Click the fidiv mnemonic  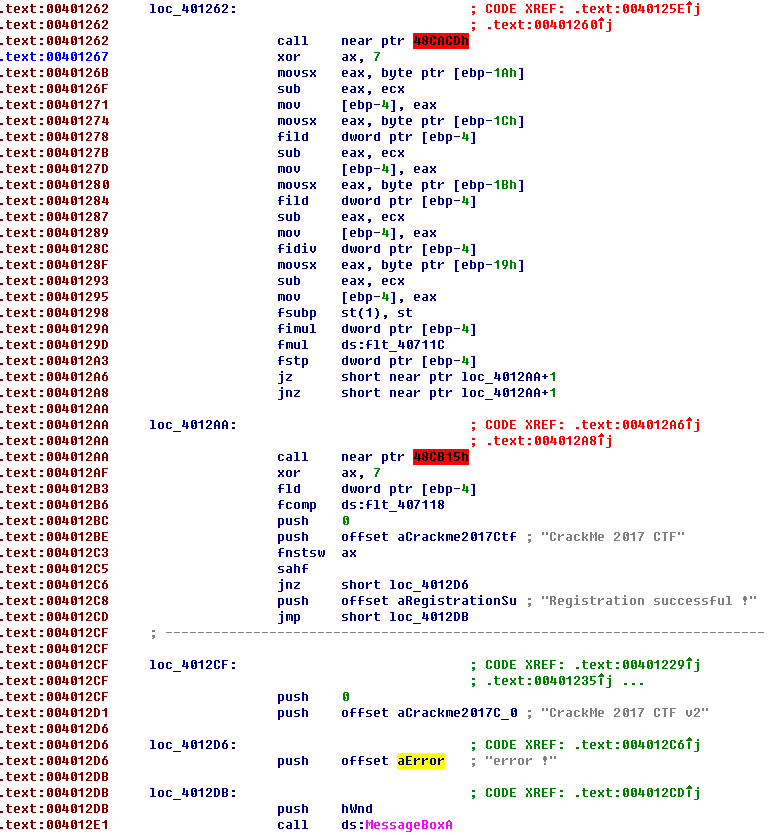(297, 249)
